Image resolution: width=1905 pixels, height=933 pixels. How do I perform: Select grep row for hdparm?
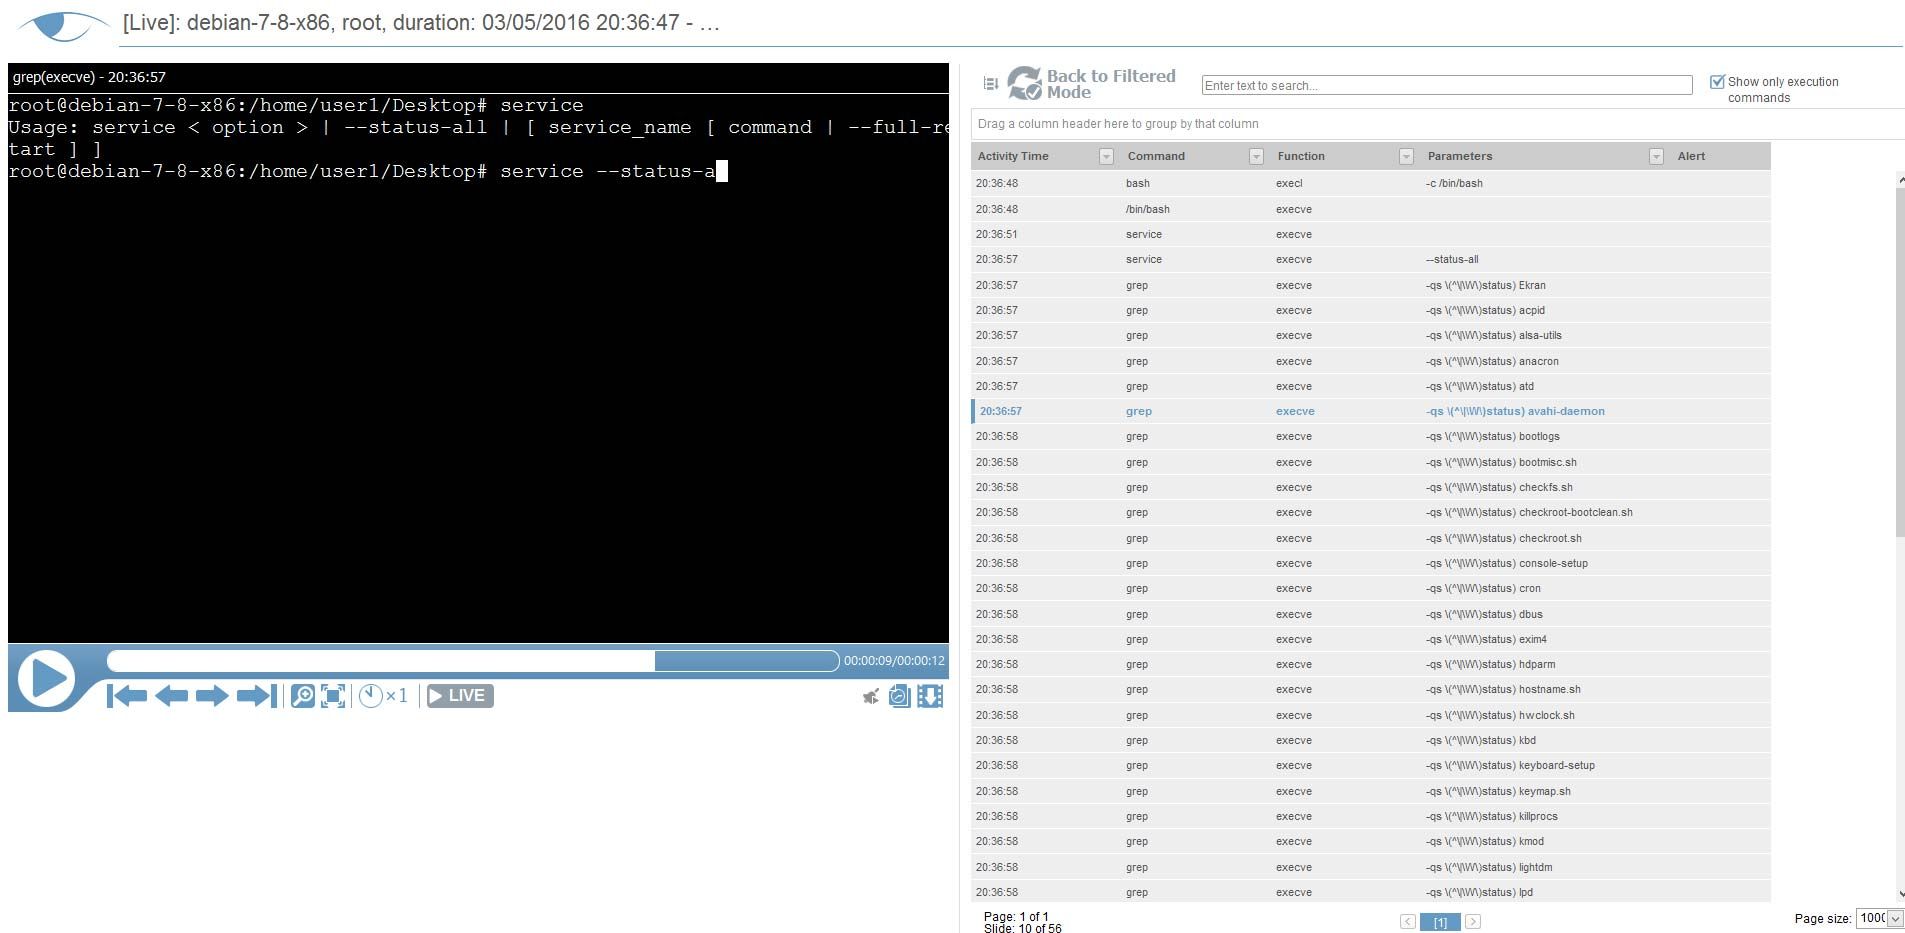tap(1370, 664)
